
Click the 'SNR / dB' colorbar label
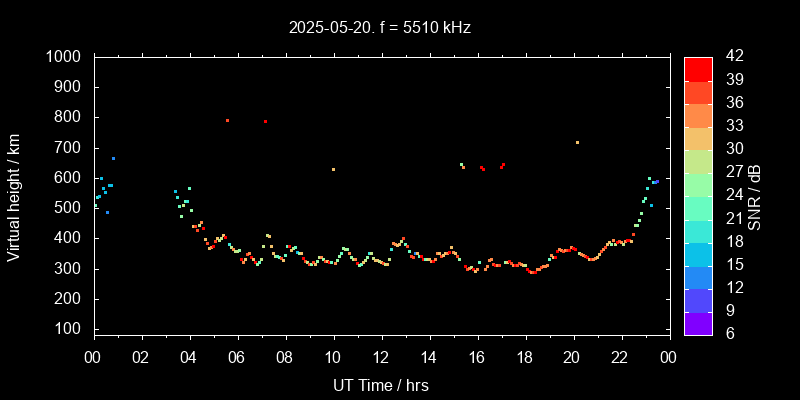755,196
